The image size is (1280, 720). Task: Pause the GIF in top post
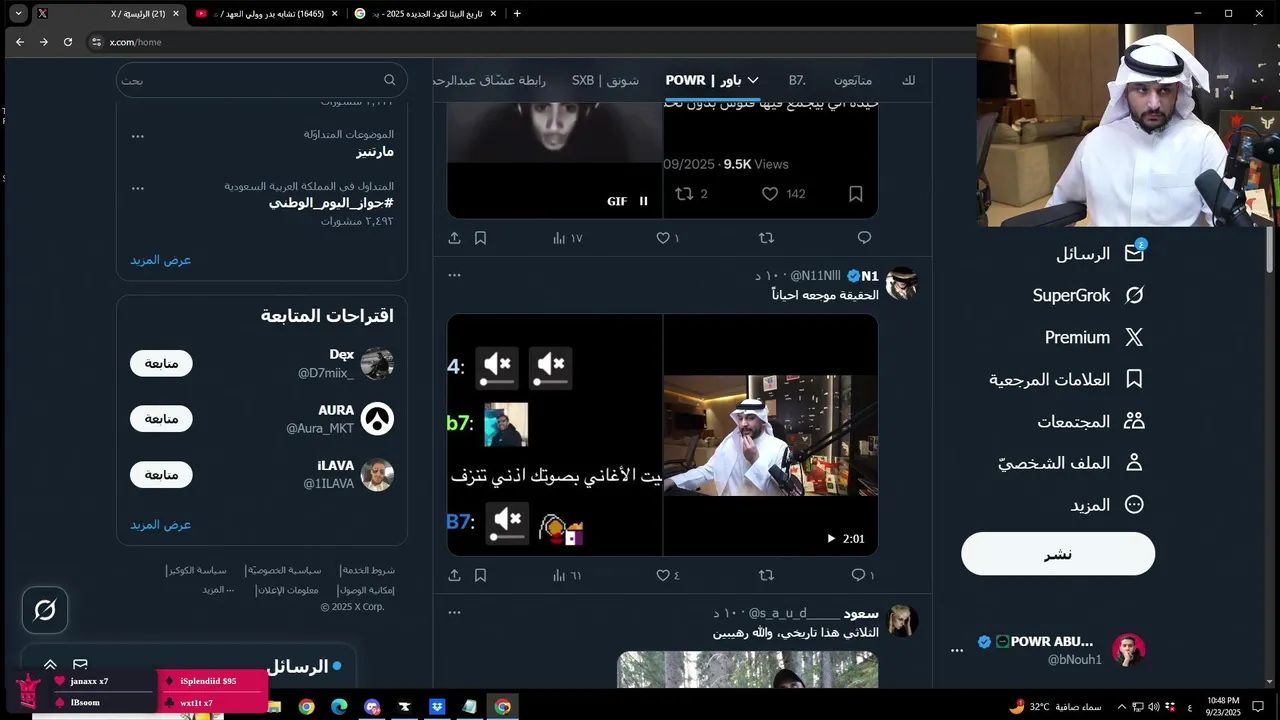tap(643, 201)
